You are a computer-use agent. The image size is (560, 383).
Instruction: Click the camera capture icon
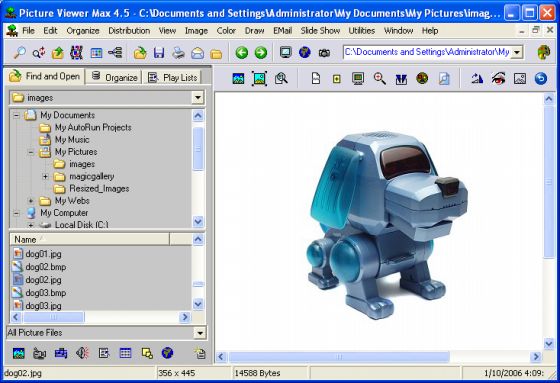(324, 53)
